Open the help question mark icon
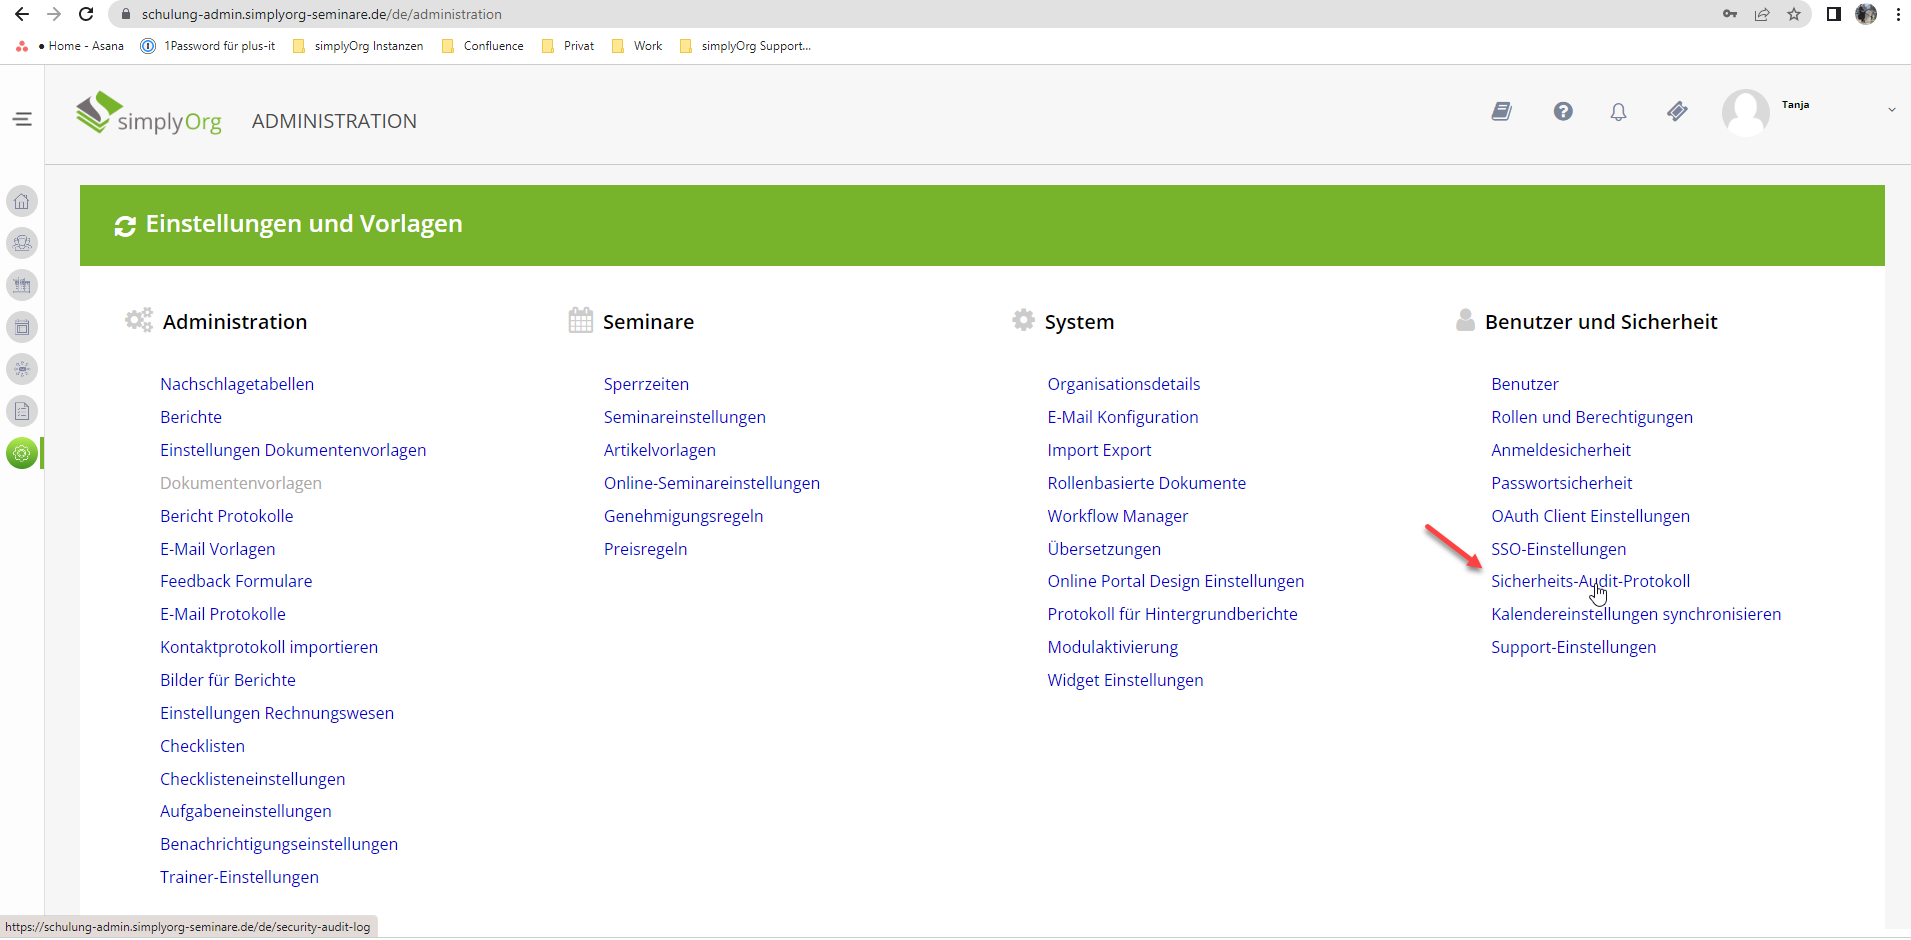Image resolution: width=1911 pixels, height=940 pixels. pyautogui.click(x=1562, y=112)
